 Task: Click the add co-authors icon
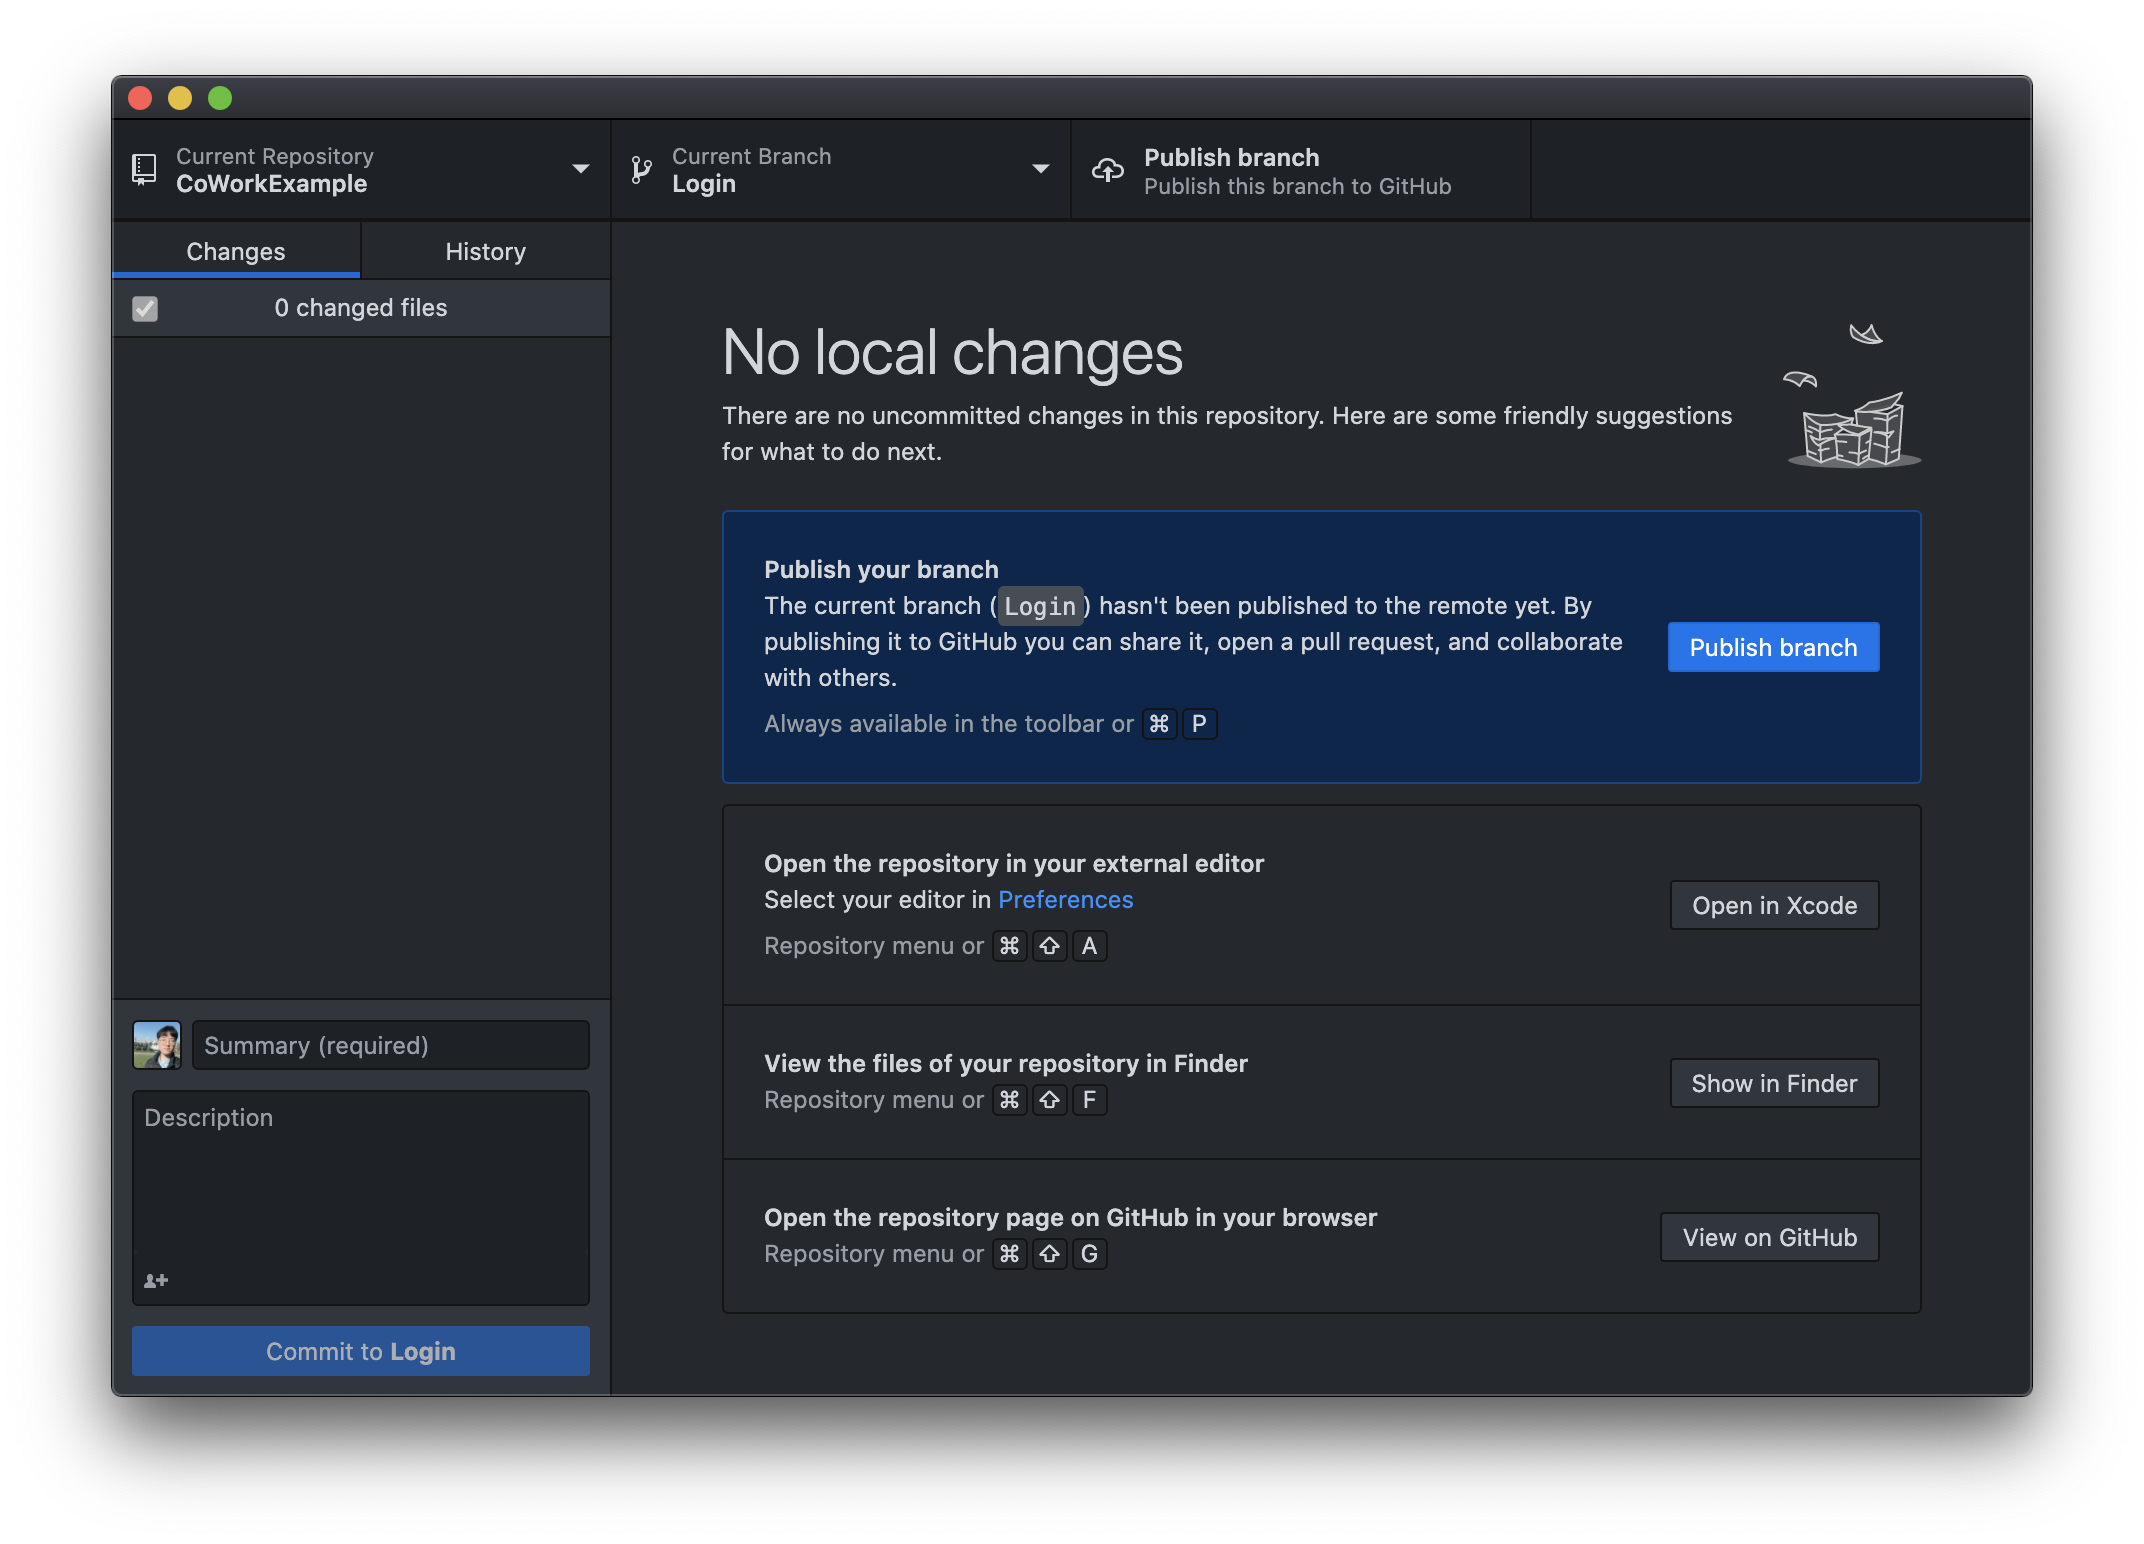pos(156,1280)
